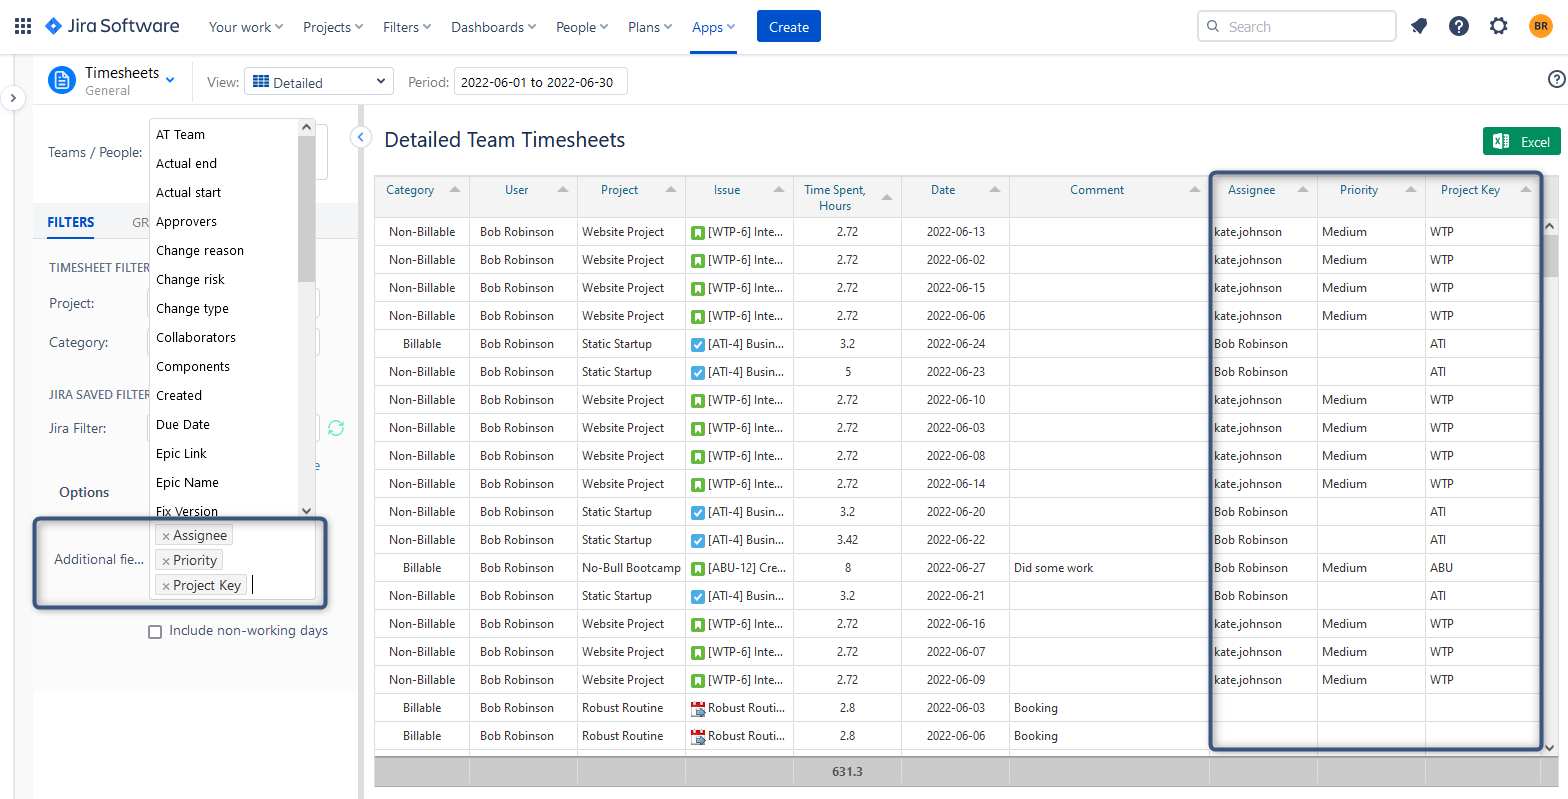Image resolution: width=1568 pixels, height=799 pixels.
Task: Open the Dashboards dropdown menu
Action: click(x=494, y=27)
